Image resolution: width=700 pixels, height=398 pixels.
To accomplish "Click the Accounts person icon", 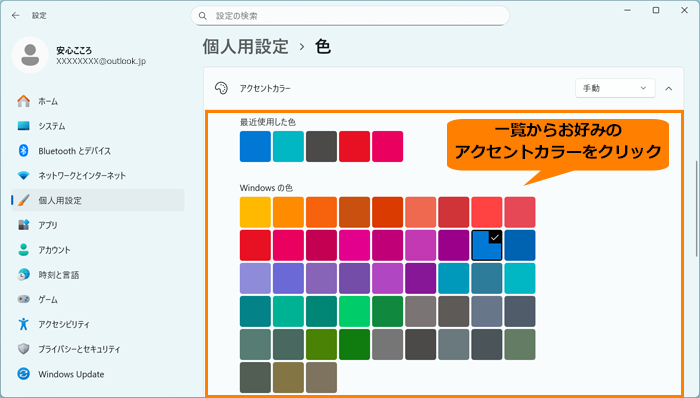I will point(24,250).
